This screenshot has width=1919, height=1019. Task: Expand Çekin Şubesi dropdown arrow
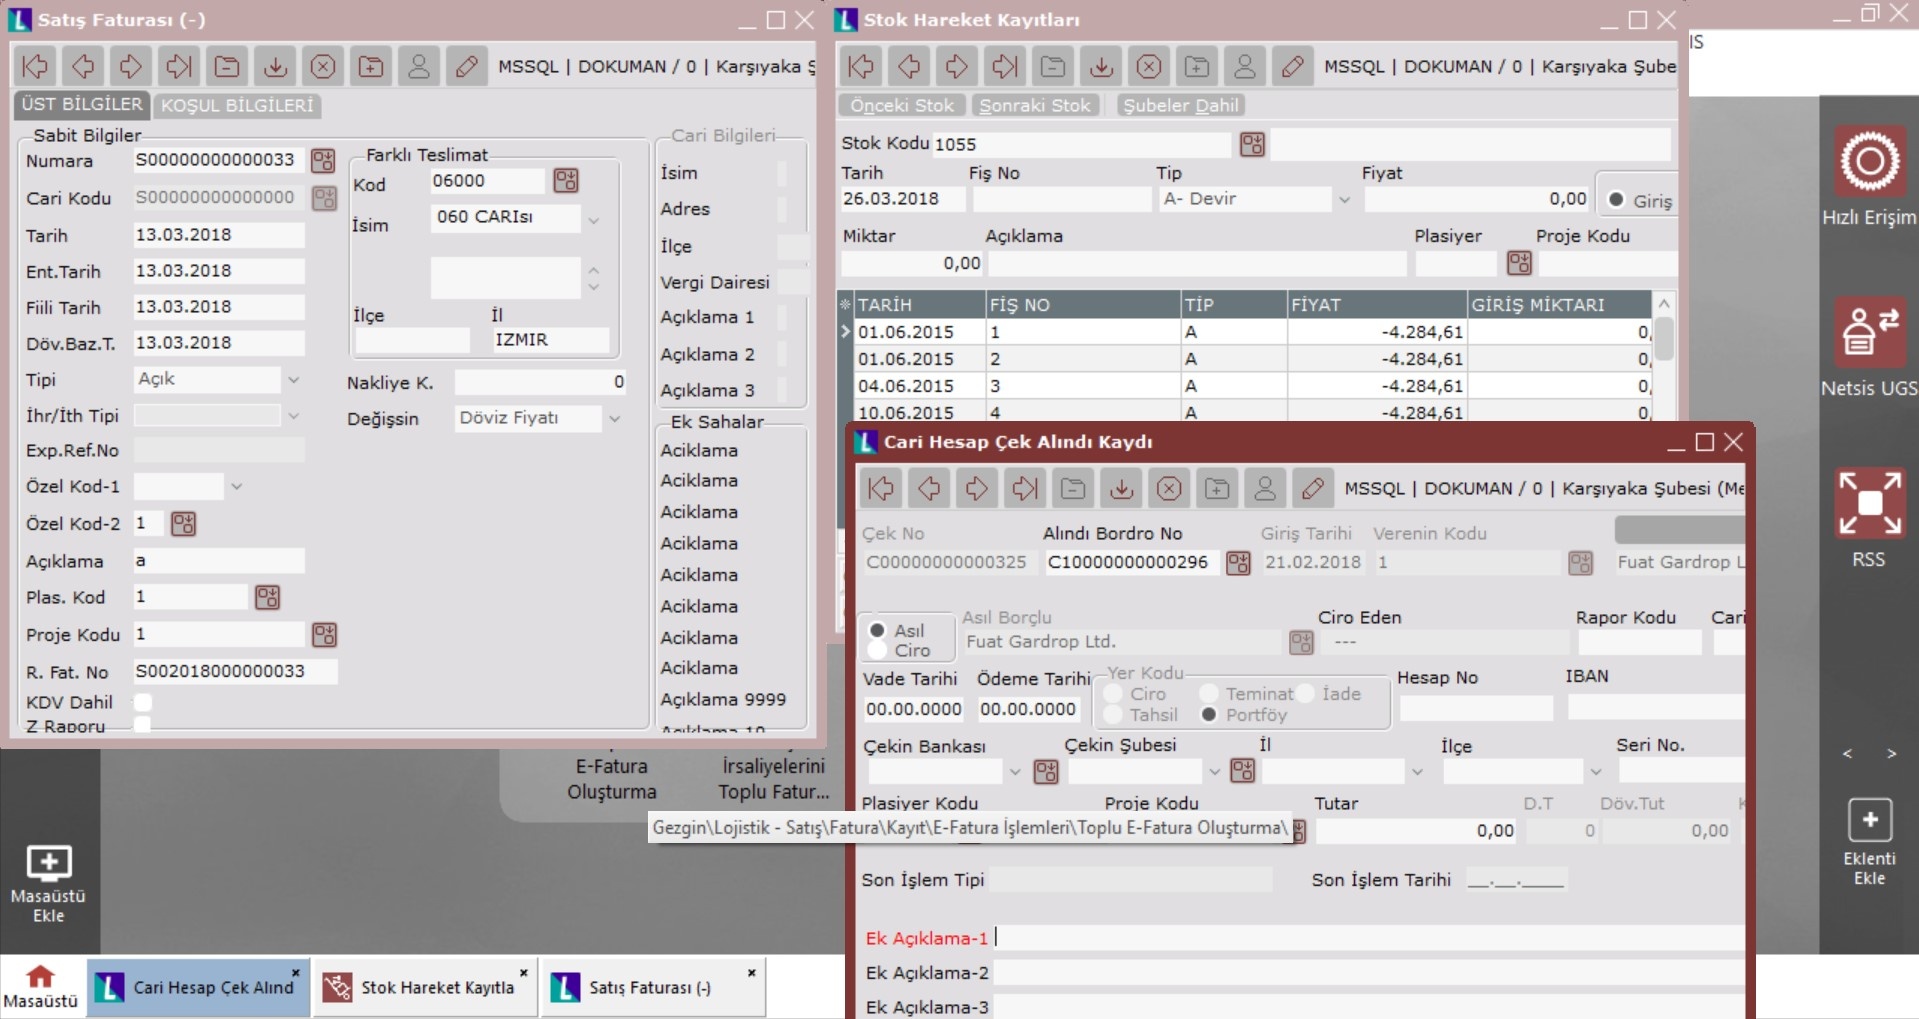pos(1215,771)
